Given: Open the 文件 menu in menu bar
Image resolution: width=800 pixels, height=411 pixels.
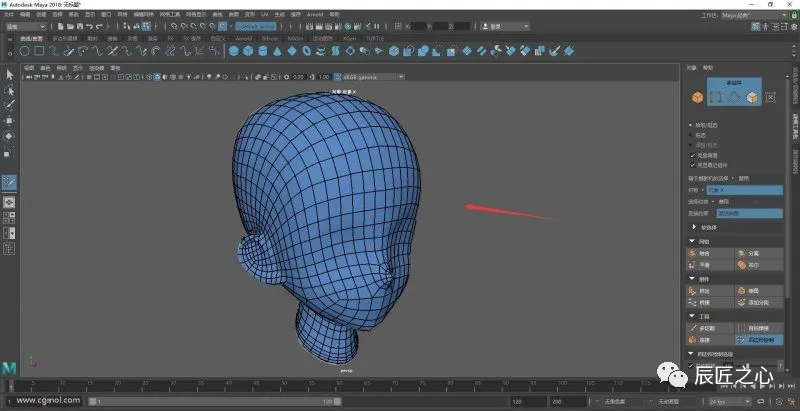Looking at the screenshot, I should [8, 16].
